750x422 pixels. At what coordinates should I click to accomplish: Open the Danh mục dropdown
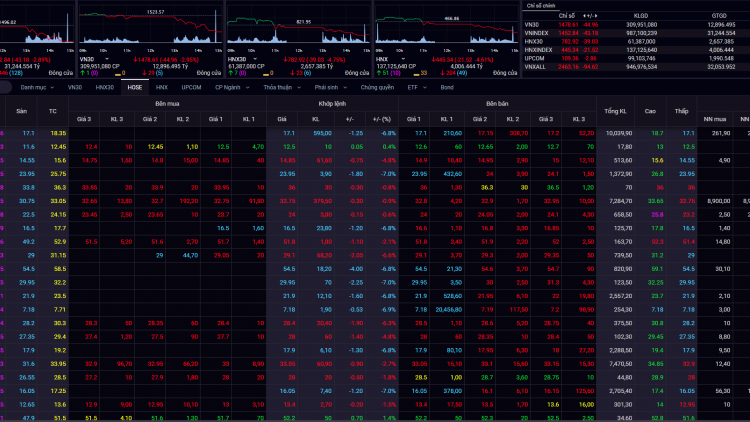click(40, 88)
